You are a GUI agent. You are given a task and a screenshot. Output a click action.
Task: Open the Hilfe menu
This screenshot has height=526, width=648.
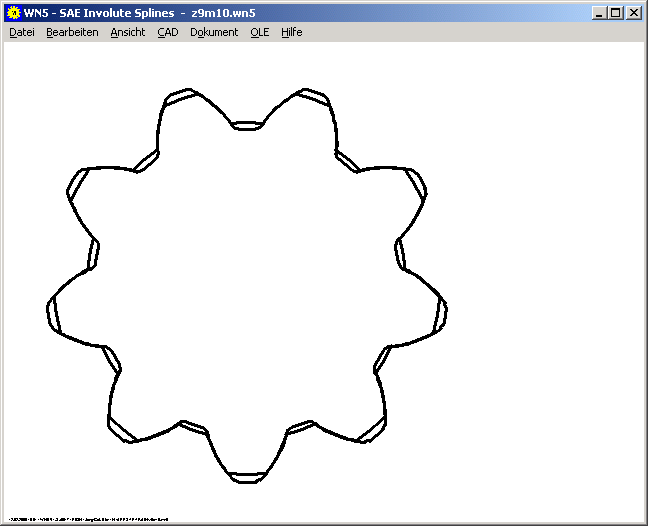click(x=291, y=32)
